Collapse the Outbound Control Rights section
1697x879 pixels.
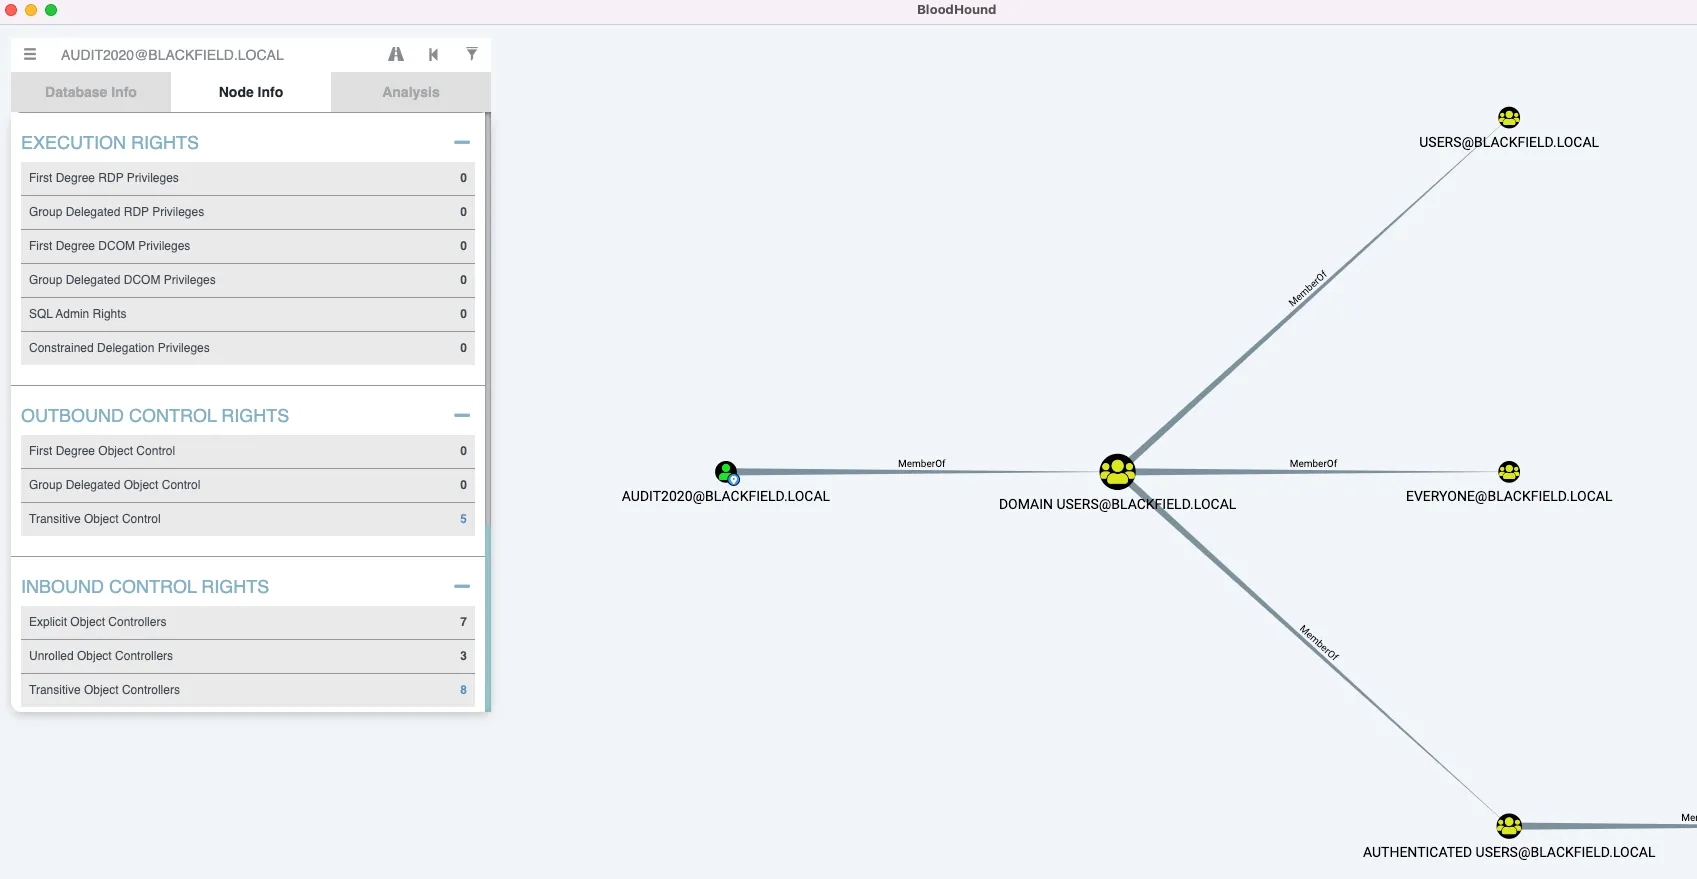[x=461, y=416]
